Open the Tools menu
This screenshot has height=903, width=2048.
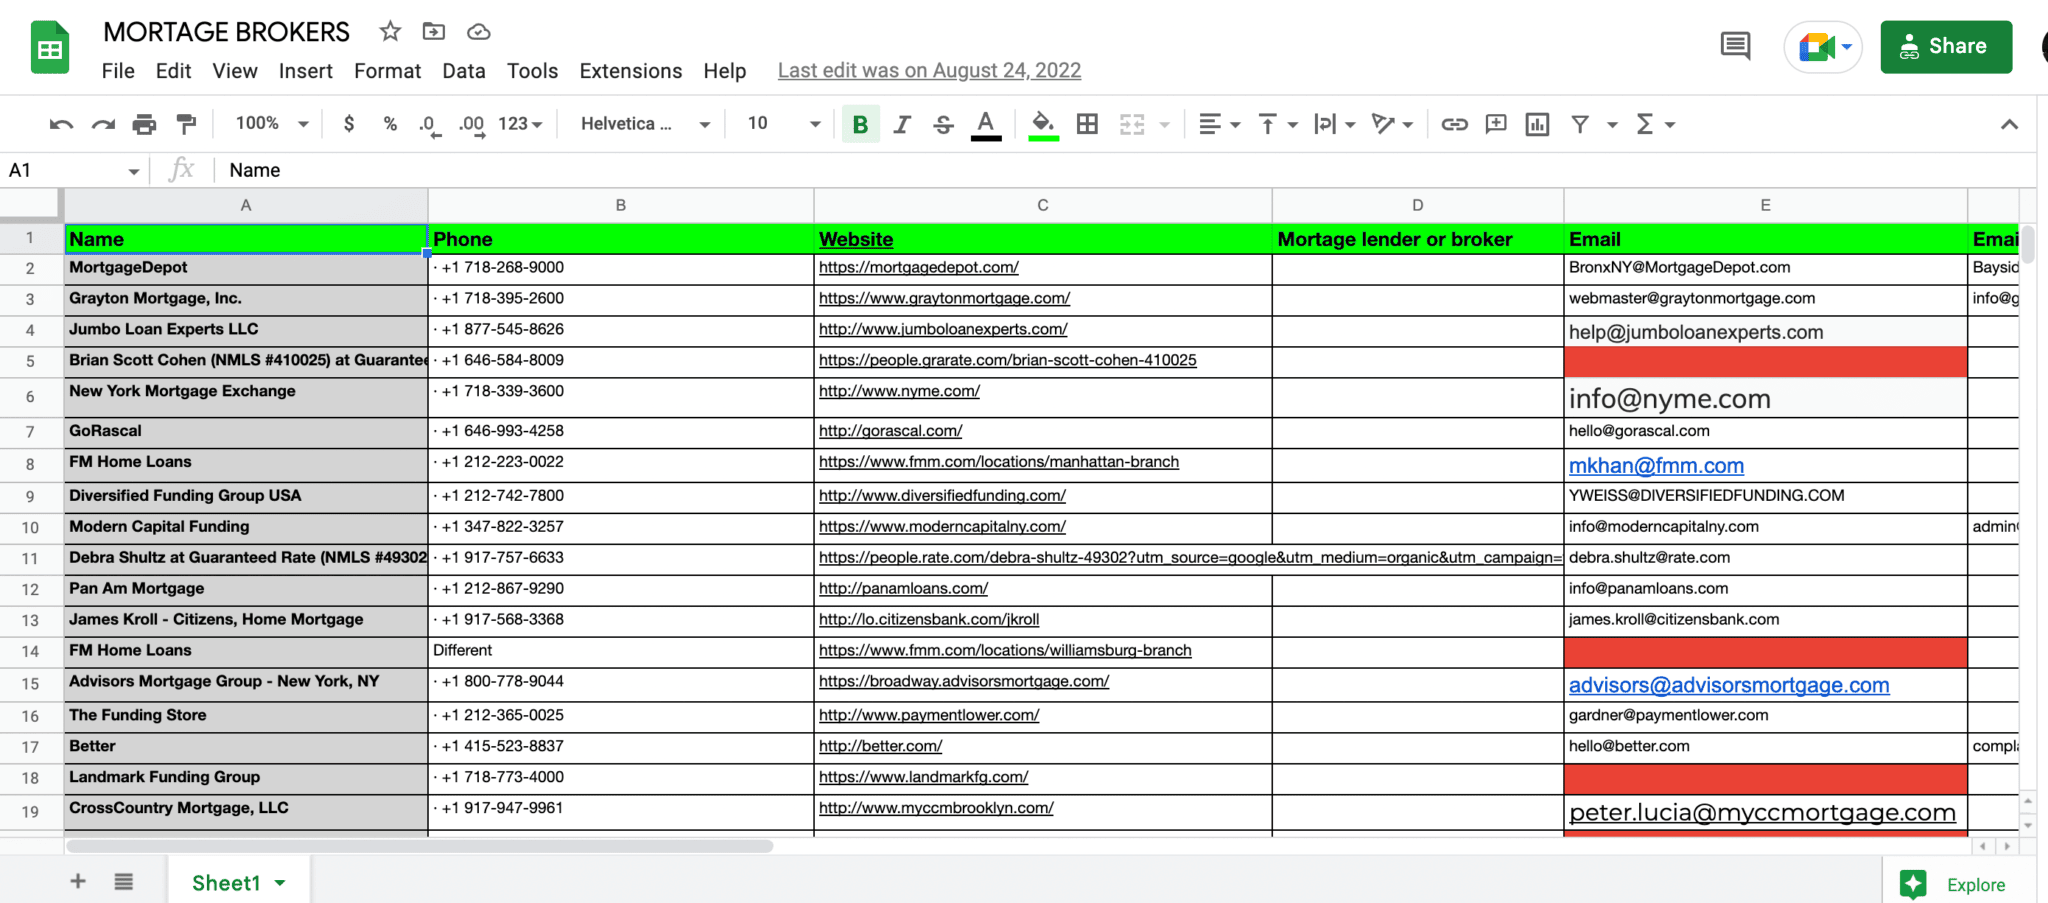pyautogui.click(x=532, y=71)
